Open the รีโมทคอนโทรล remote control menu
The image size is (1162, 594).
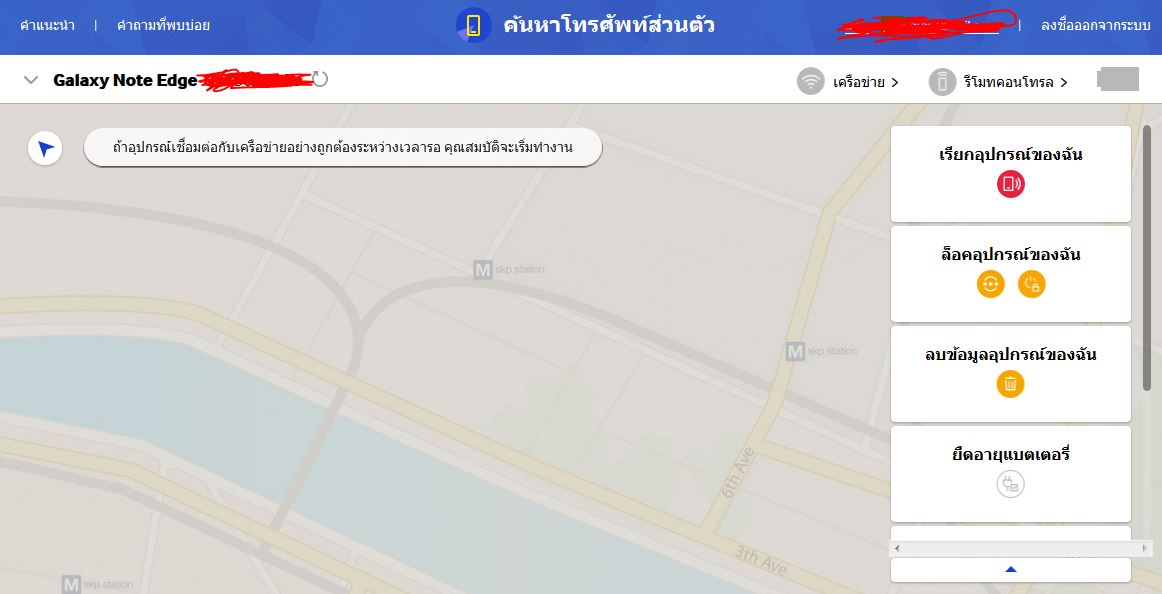[1015, 82]
